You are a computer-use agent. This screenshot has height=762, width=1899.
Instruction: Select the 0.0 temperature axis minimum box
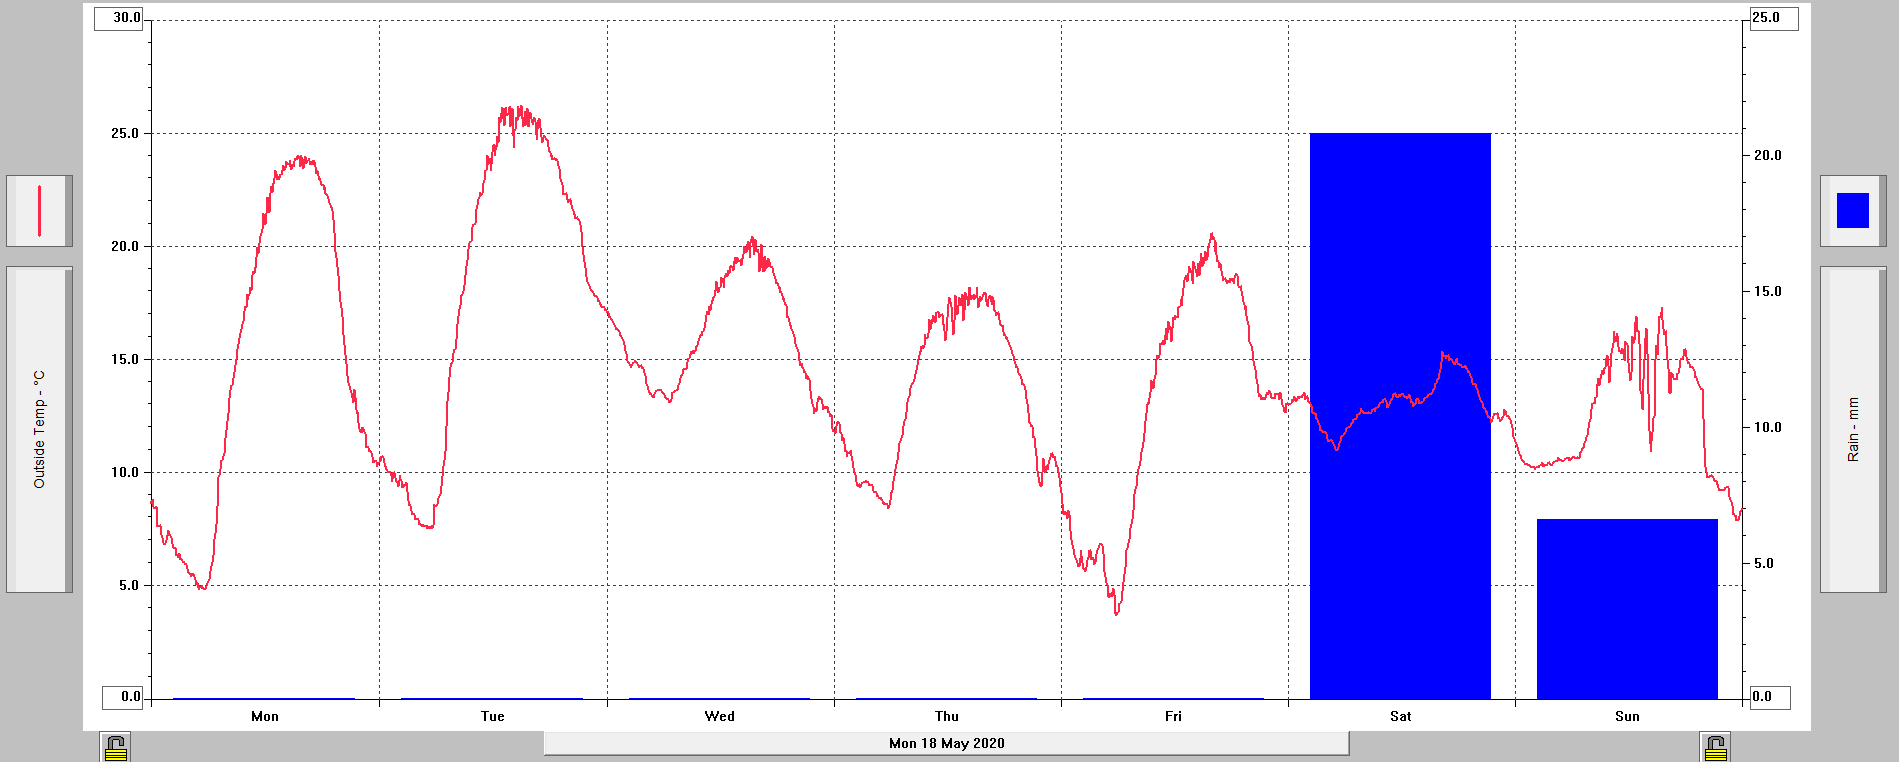pos(123,697)
